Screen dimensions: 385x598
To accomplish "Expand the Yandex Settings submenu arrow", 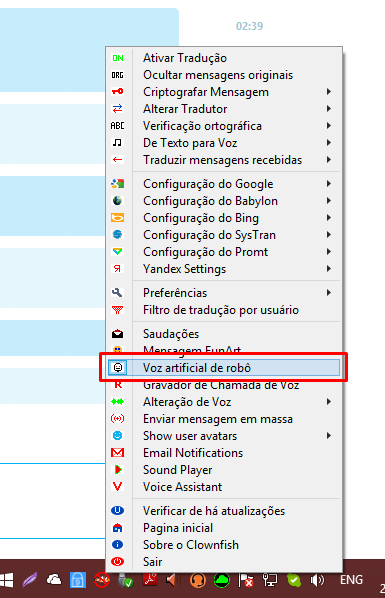I will 329,269.
